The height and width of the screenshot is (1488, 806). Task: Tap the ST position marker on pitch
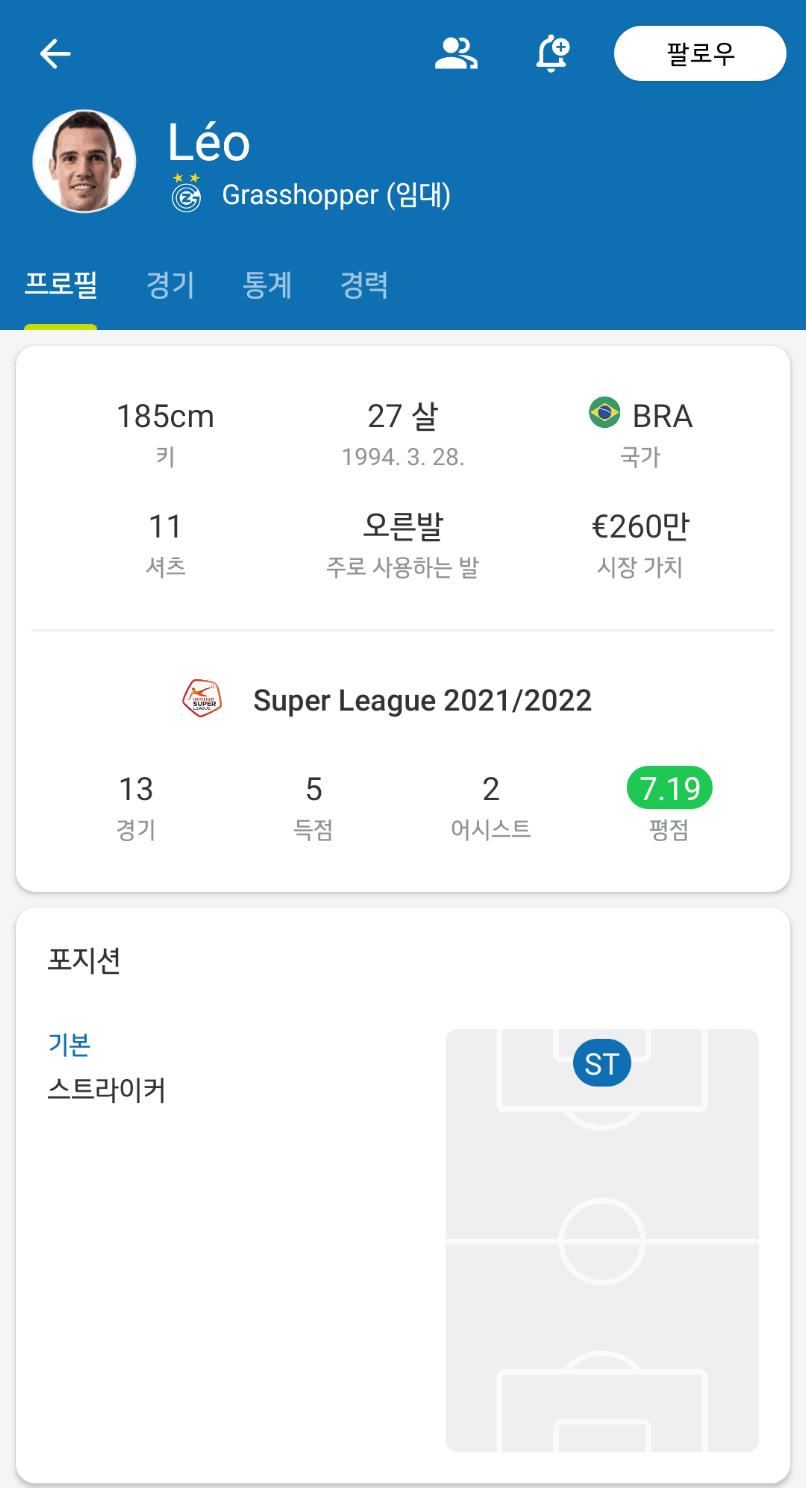(602, 1063)
